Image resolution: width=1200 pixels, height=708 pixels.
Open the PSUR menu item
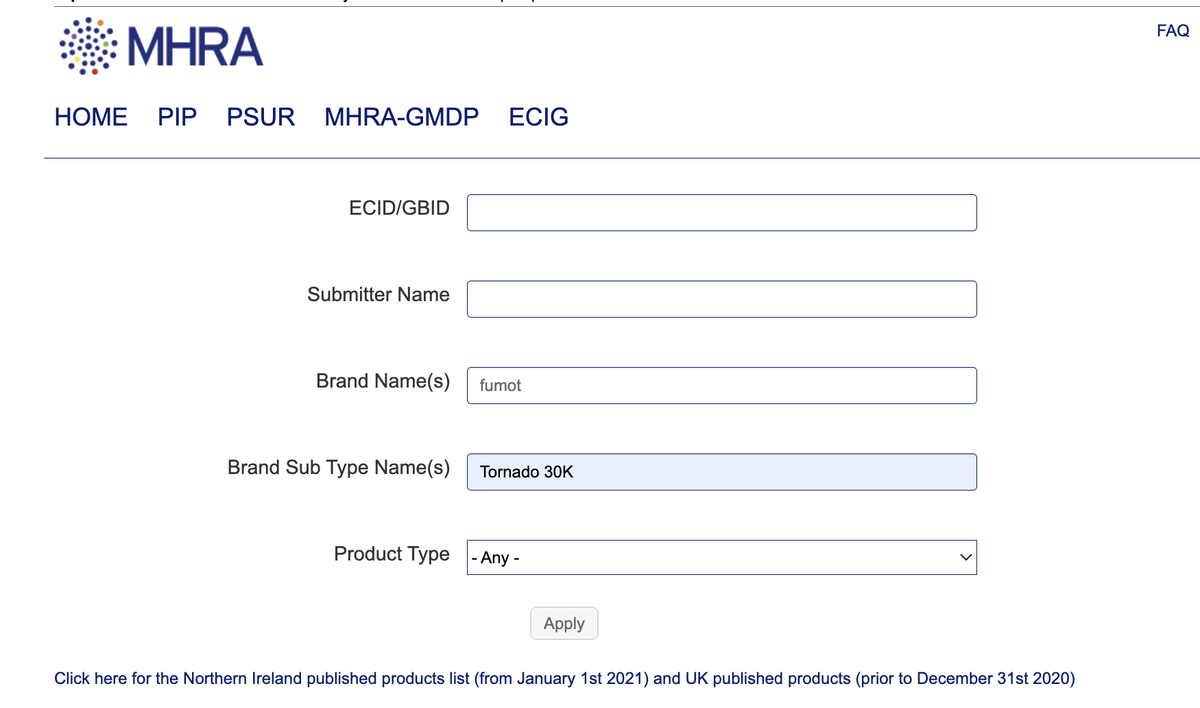click(x=261, y=117)
